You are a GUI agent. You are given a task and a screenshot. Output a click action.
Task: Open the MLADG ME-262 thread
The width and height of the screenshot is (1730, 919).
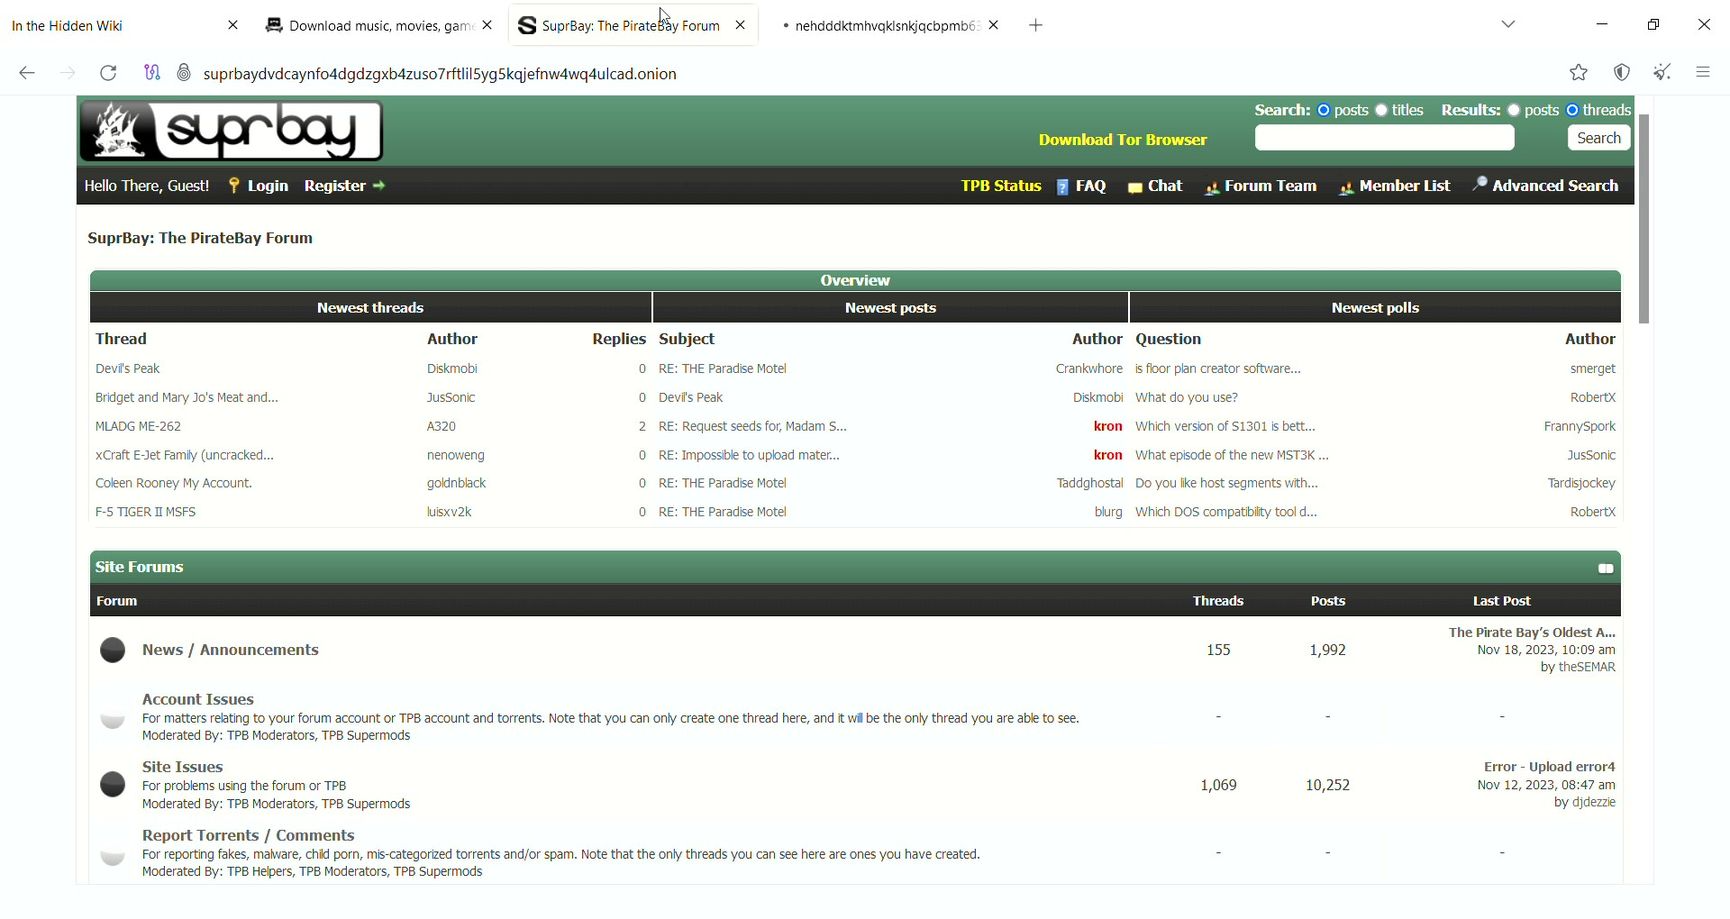click(138, 426)
